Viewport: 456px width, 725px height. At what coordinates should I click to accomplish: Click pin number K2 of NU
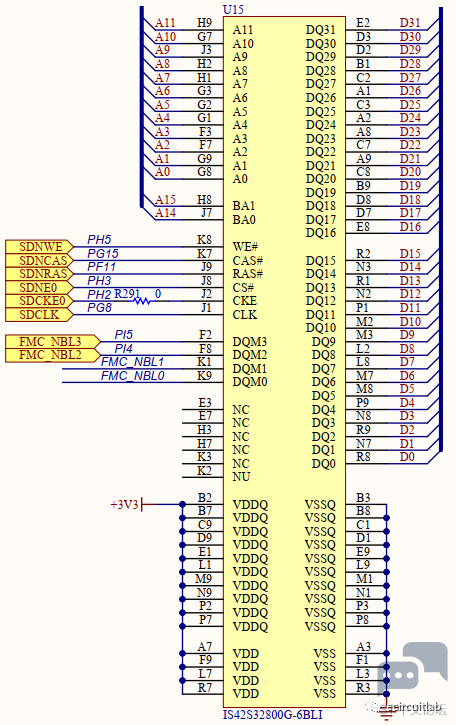click(204, 470)
